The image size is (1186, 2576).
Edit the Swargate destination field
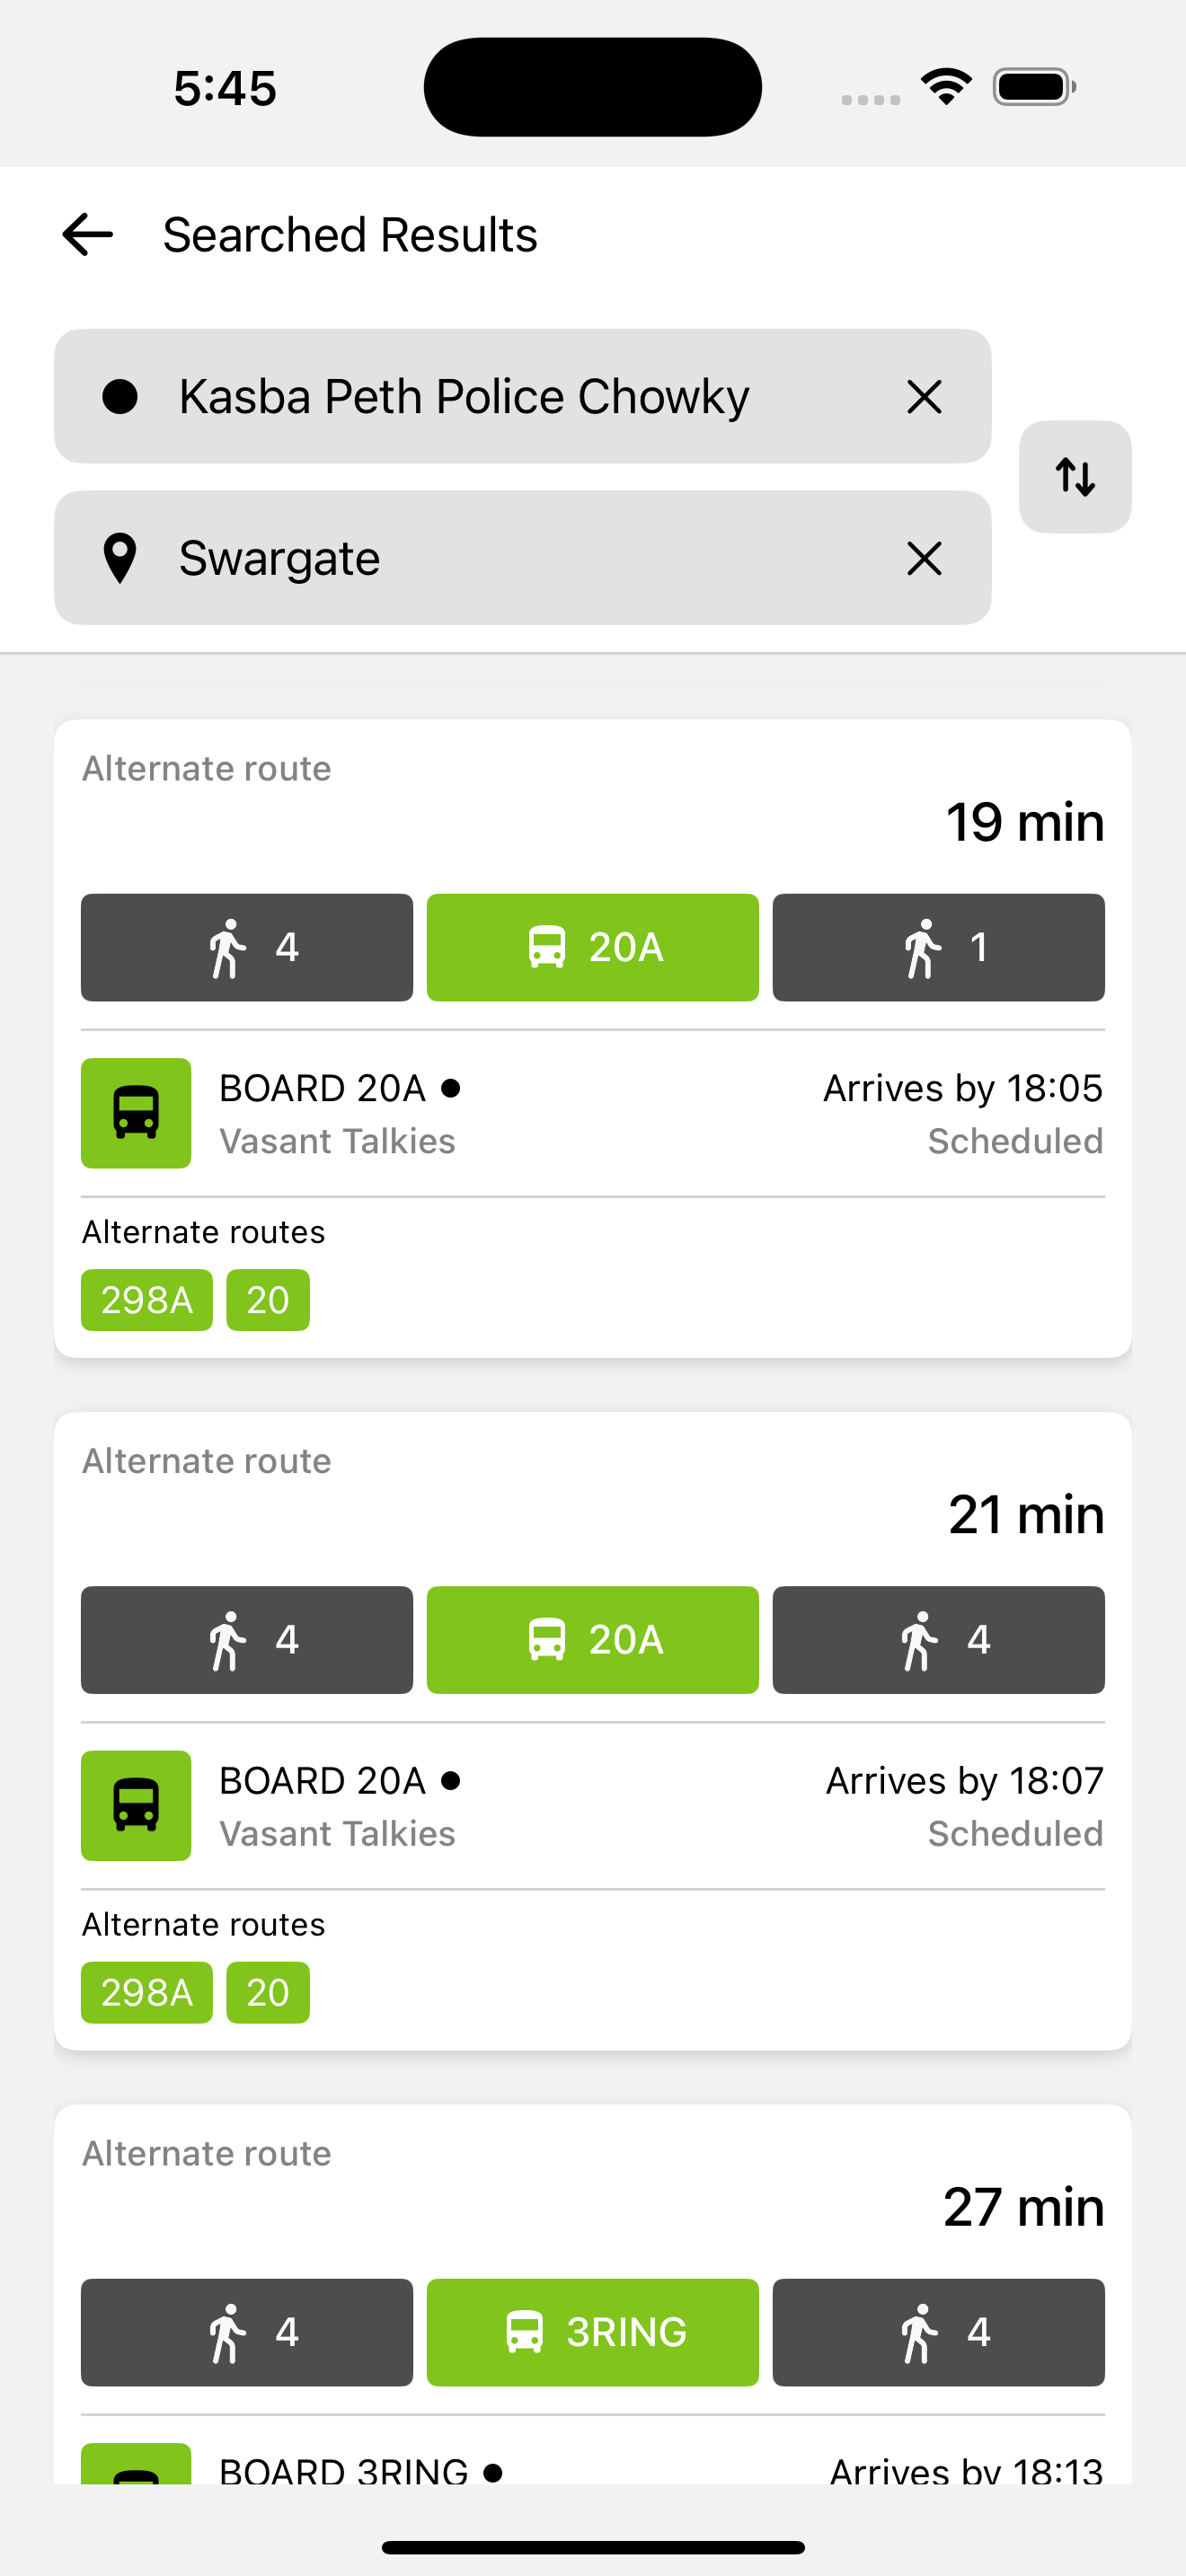[x=523, y=558]
